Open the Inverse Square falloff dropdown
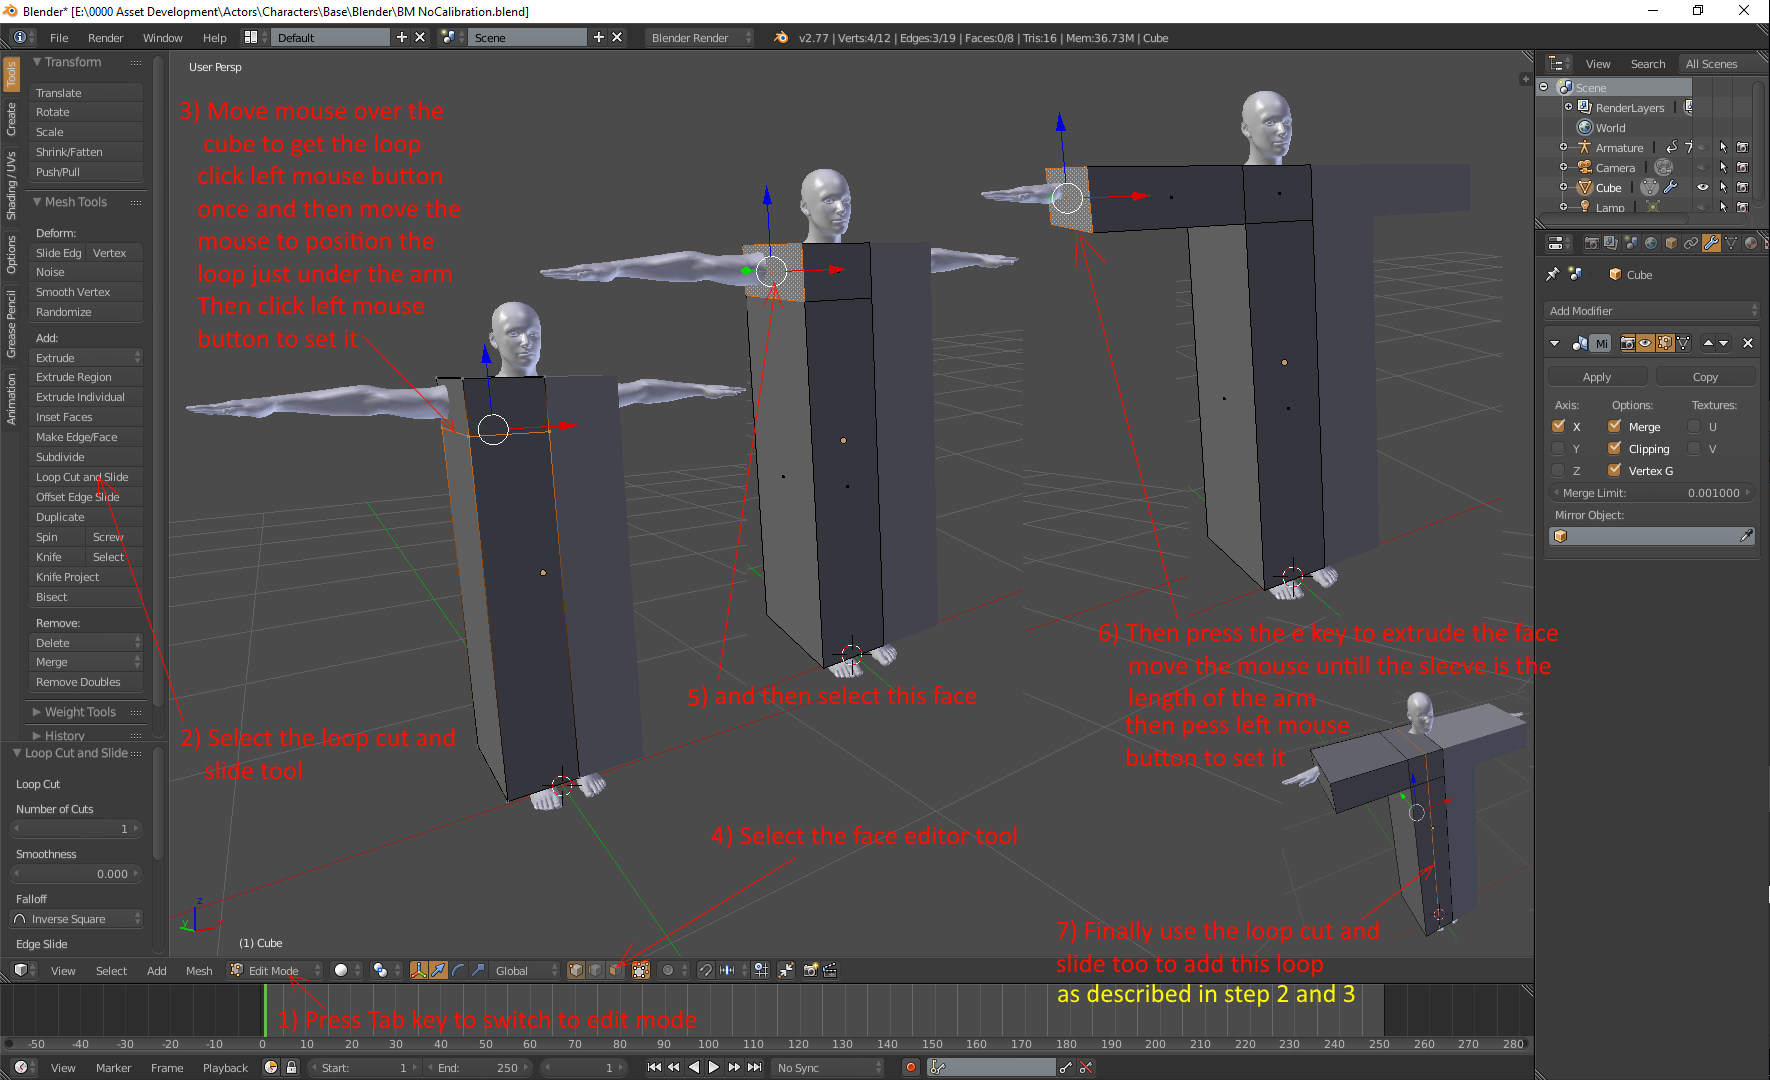 point(77,919)
